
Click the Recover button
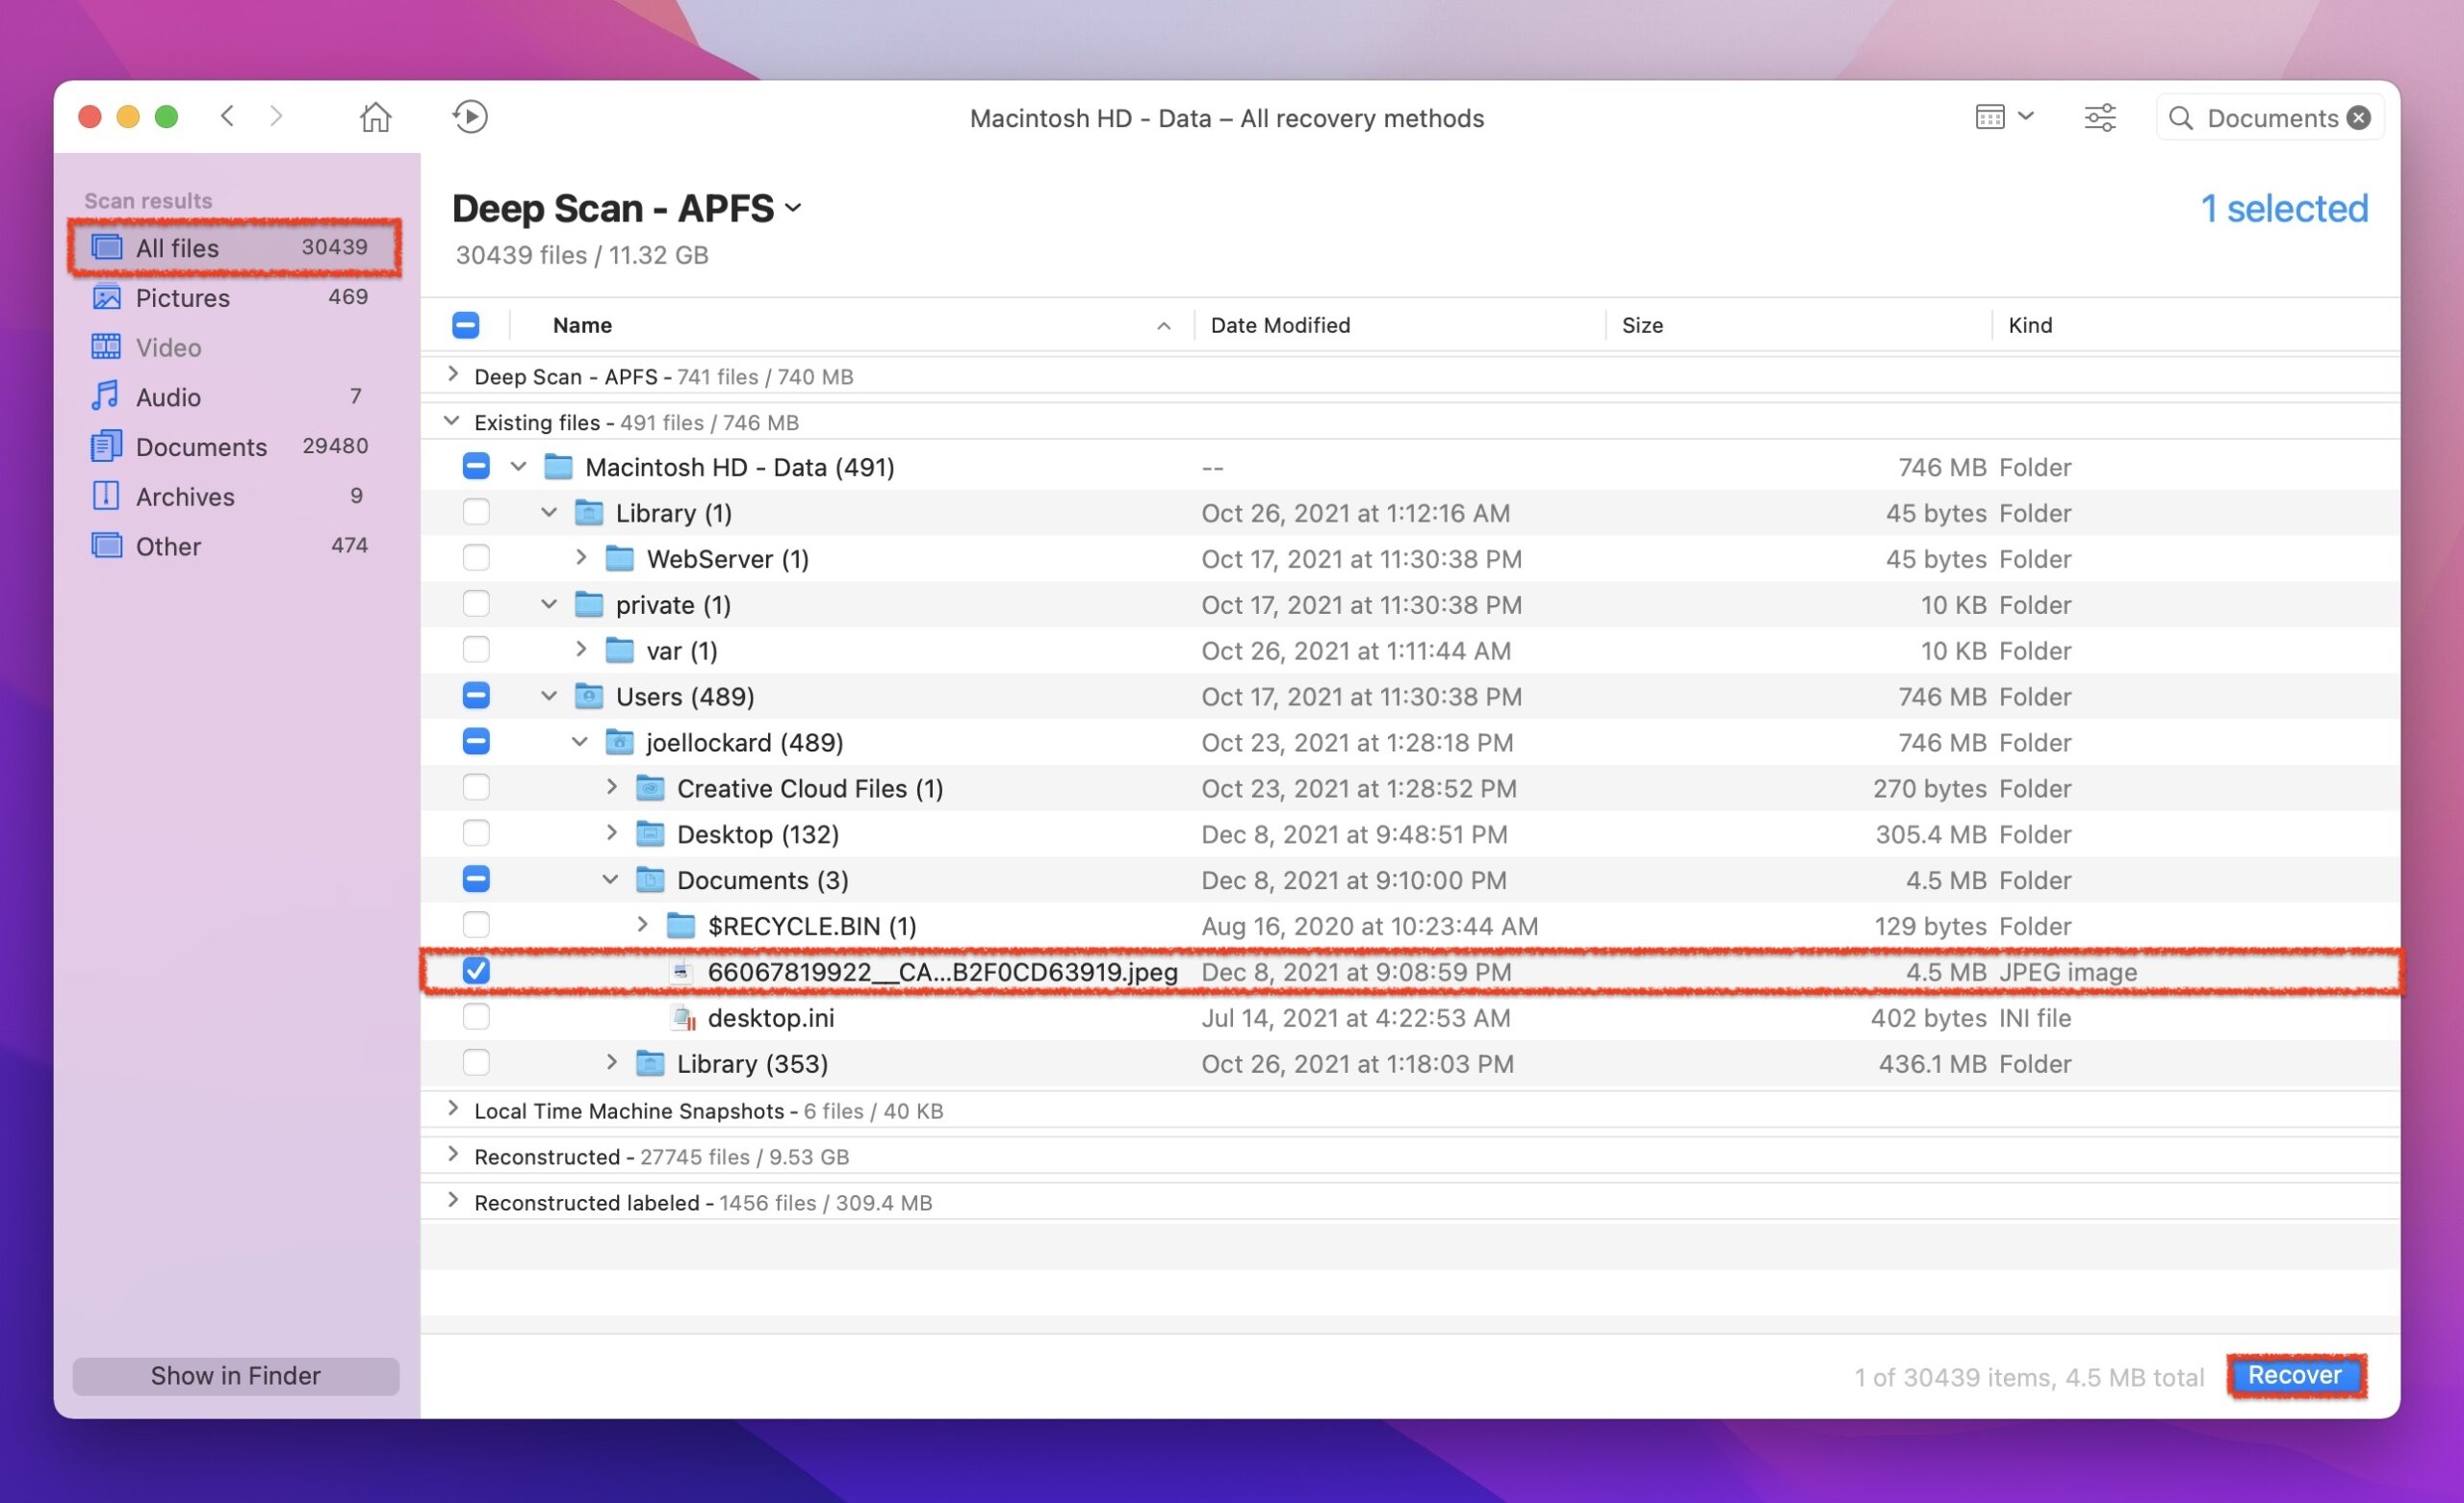[2296, 1376]
